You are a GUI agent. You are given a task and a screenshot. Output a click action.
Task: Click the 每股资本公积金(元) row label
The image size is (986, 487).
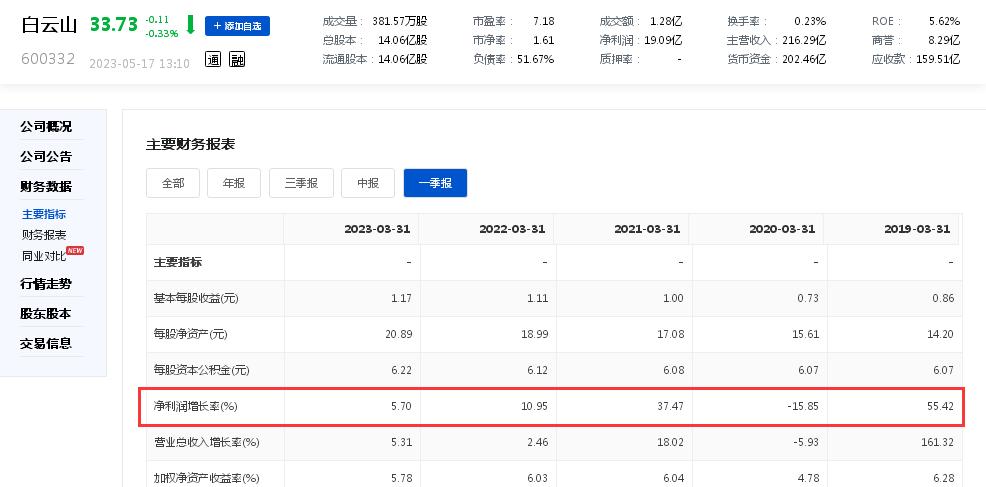(202, 371)
